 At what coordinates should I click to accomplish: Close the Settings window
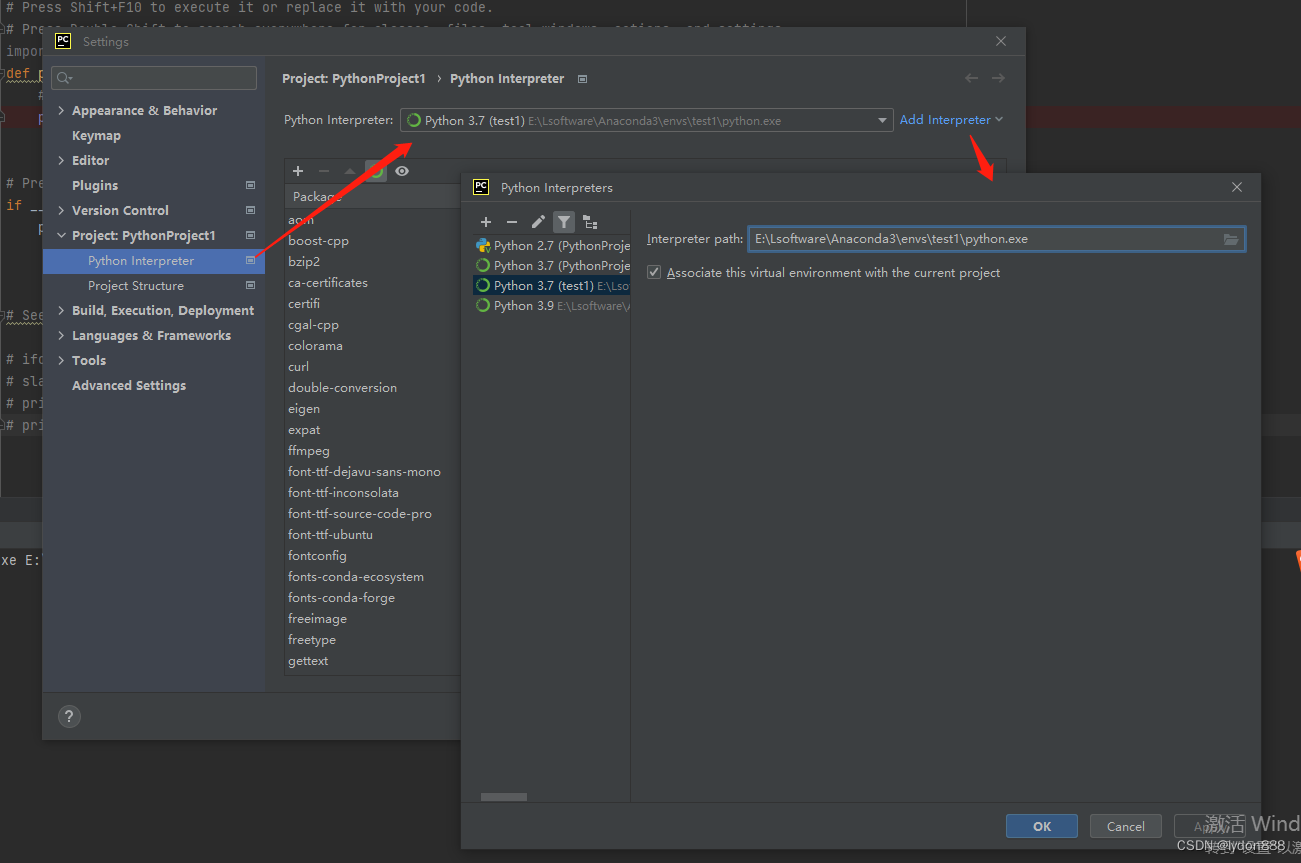1001,41
